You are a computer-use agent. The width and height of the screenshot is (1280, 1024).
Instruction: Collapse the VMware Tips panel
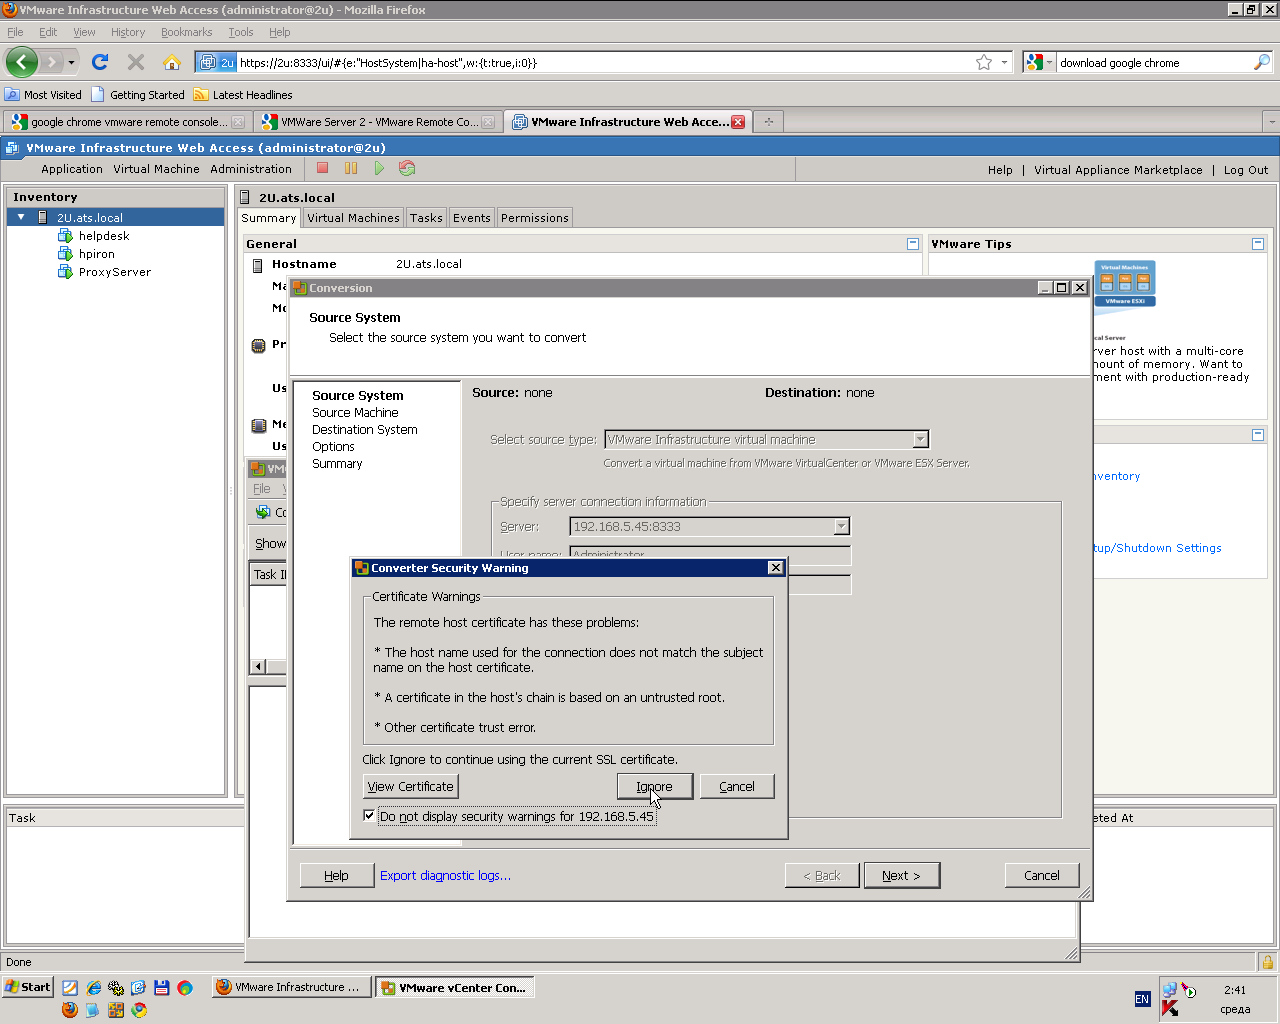point(1258,243)
